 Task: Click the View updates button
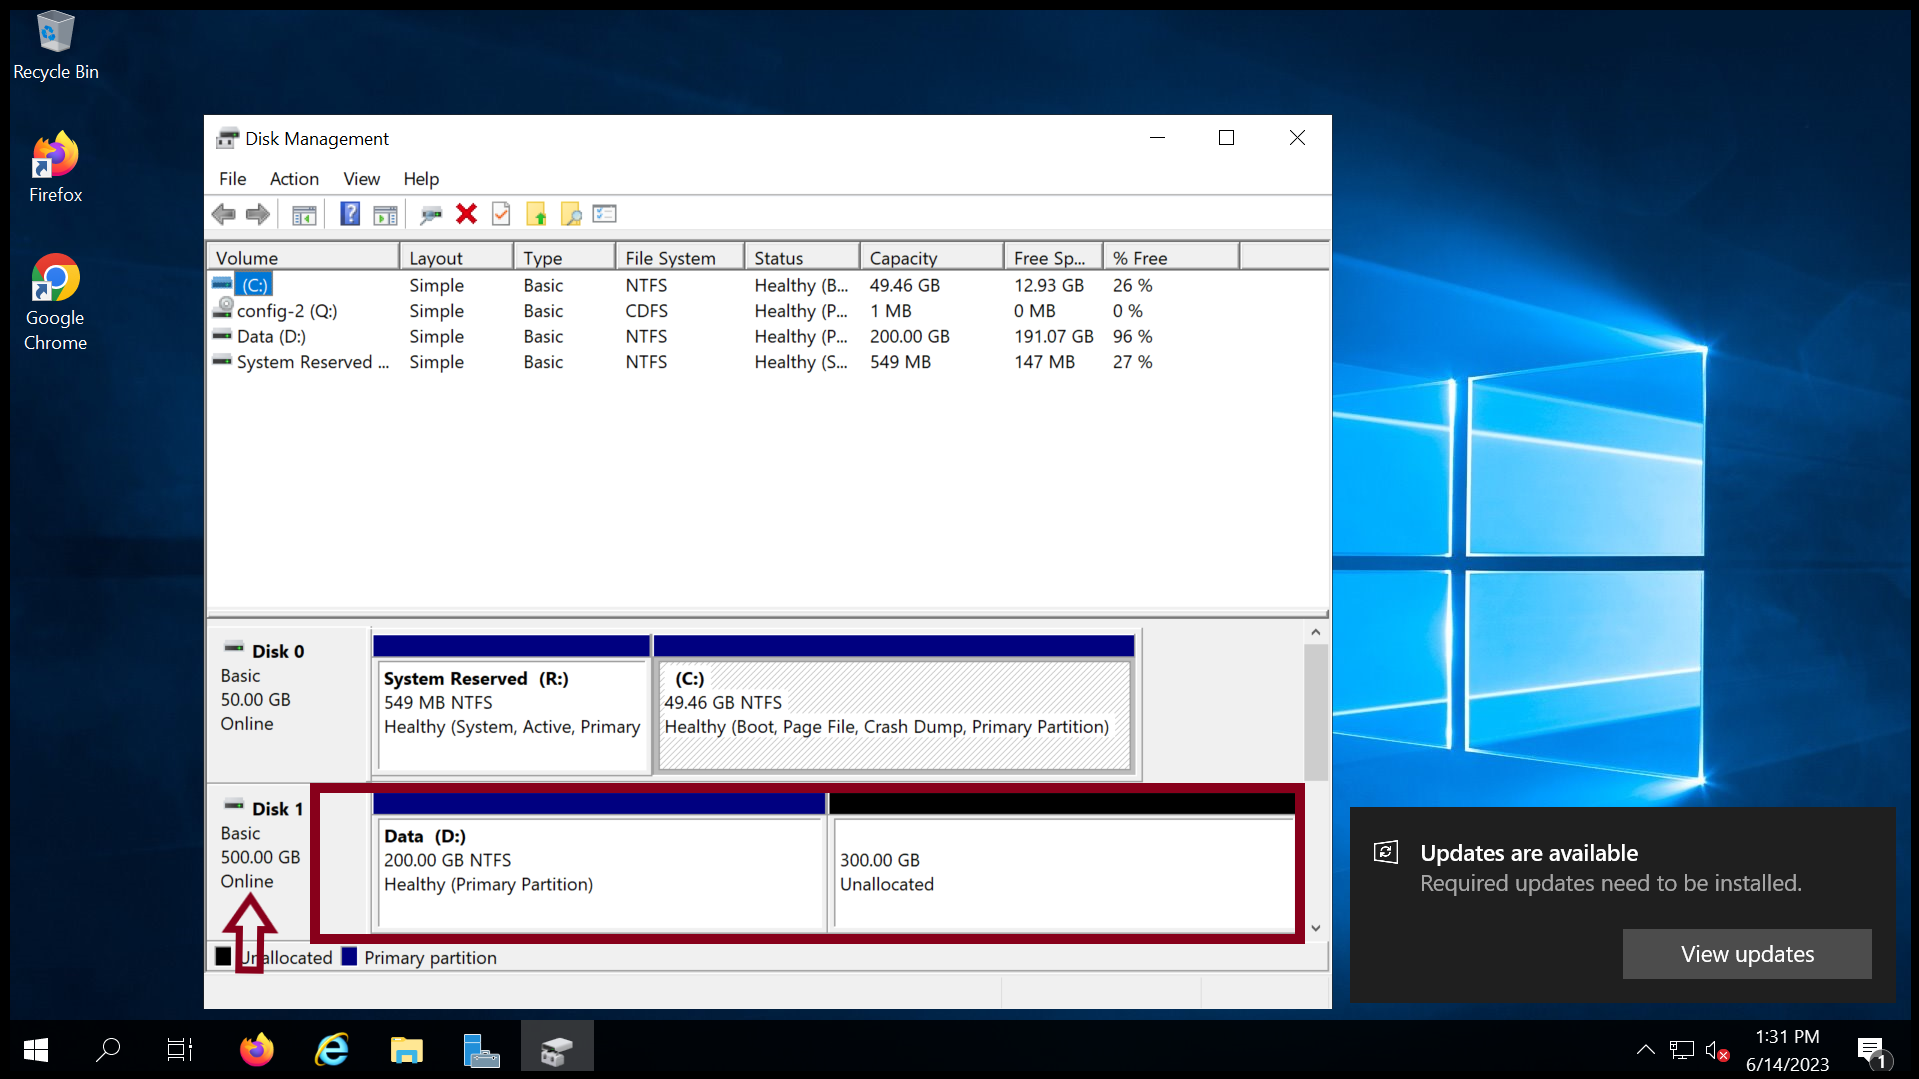(x=1747, y=954)
